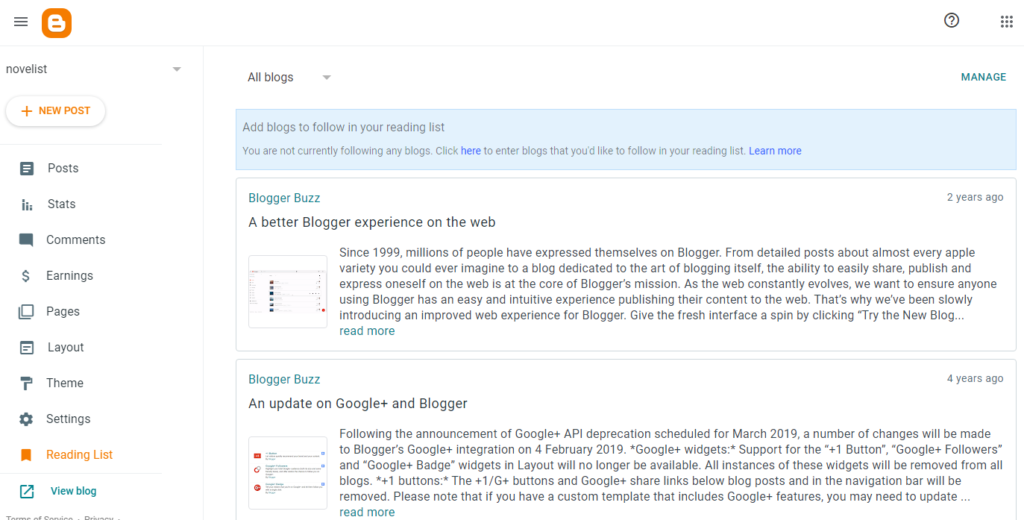This screenshot has height=520, width=1024.
Task: Create a post with NEW POST button
Action: [x=56, y=111]
